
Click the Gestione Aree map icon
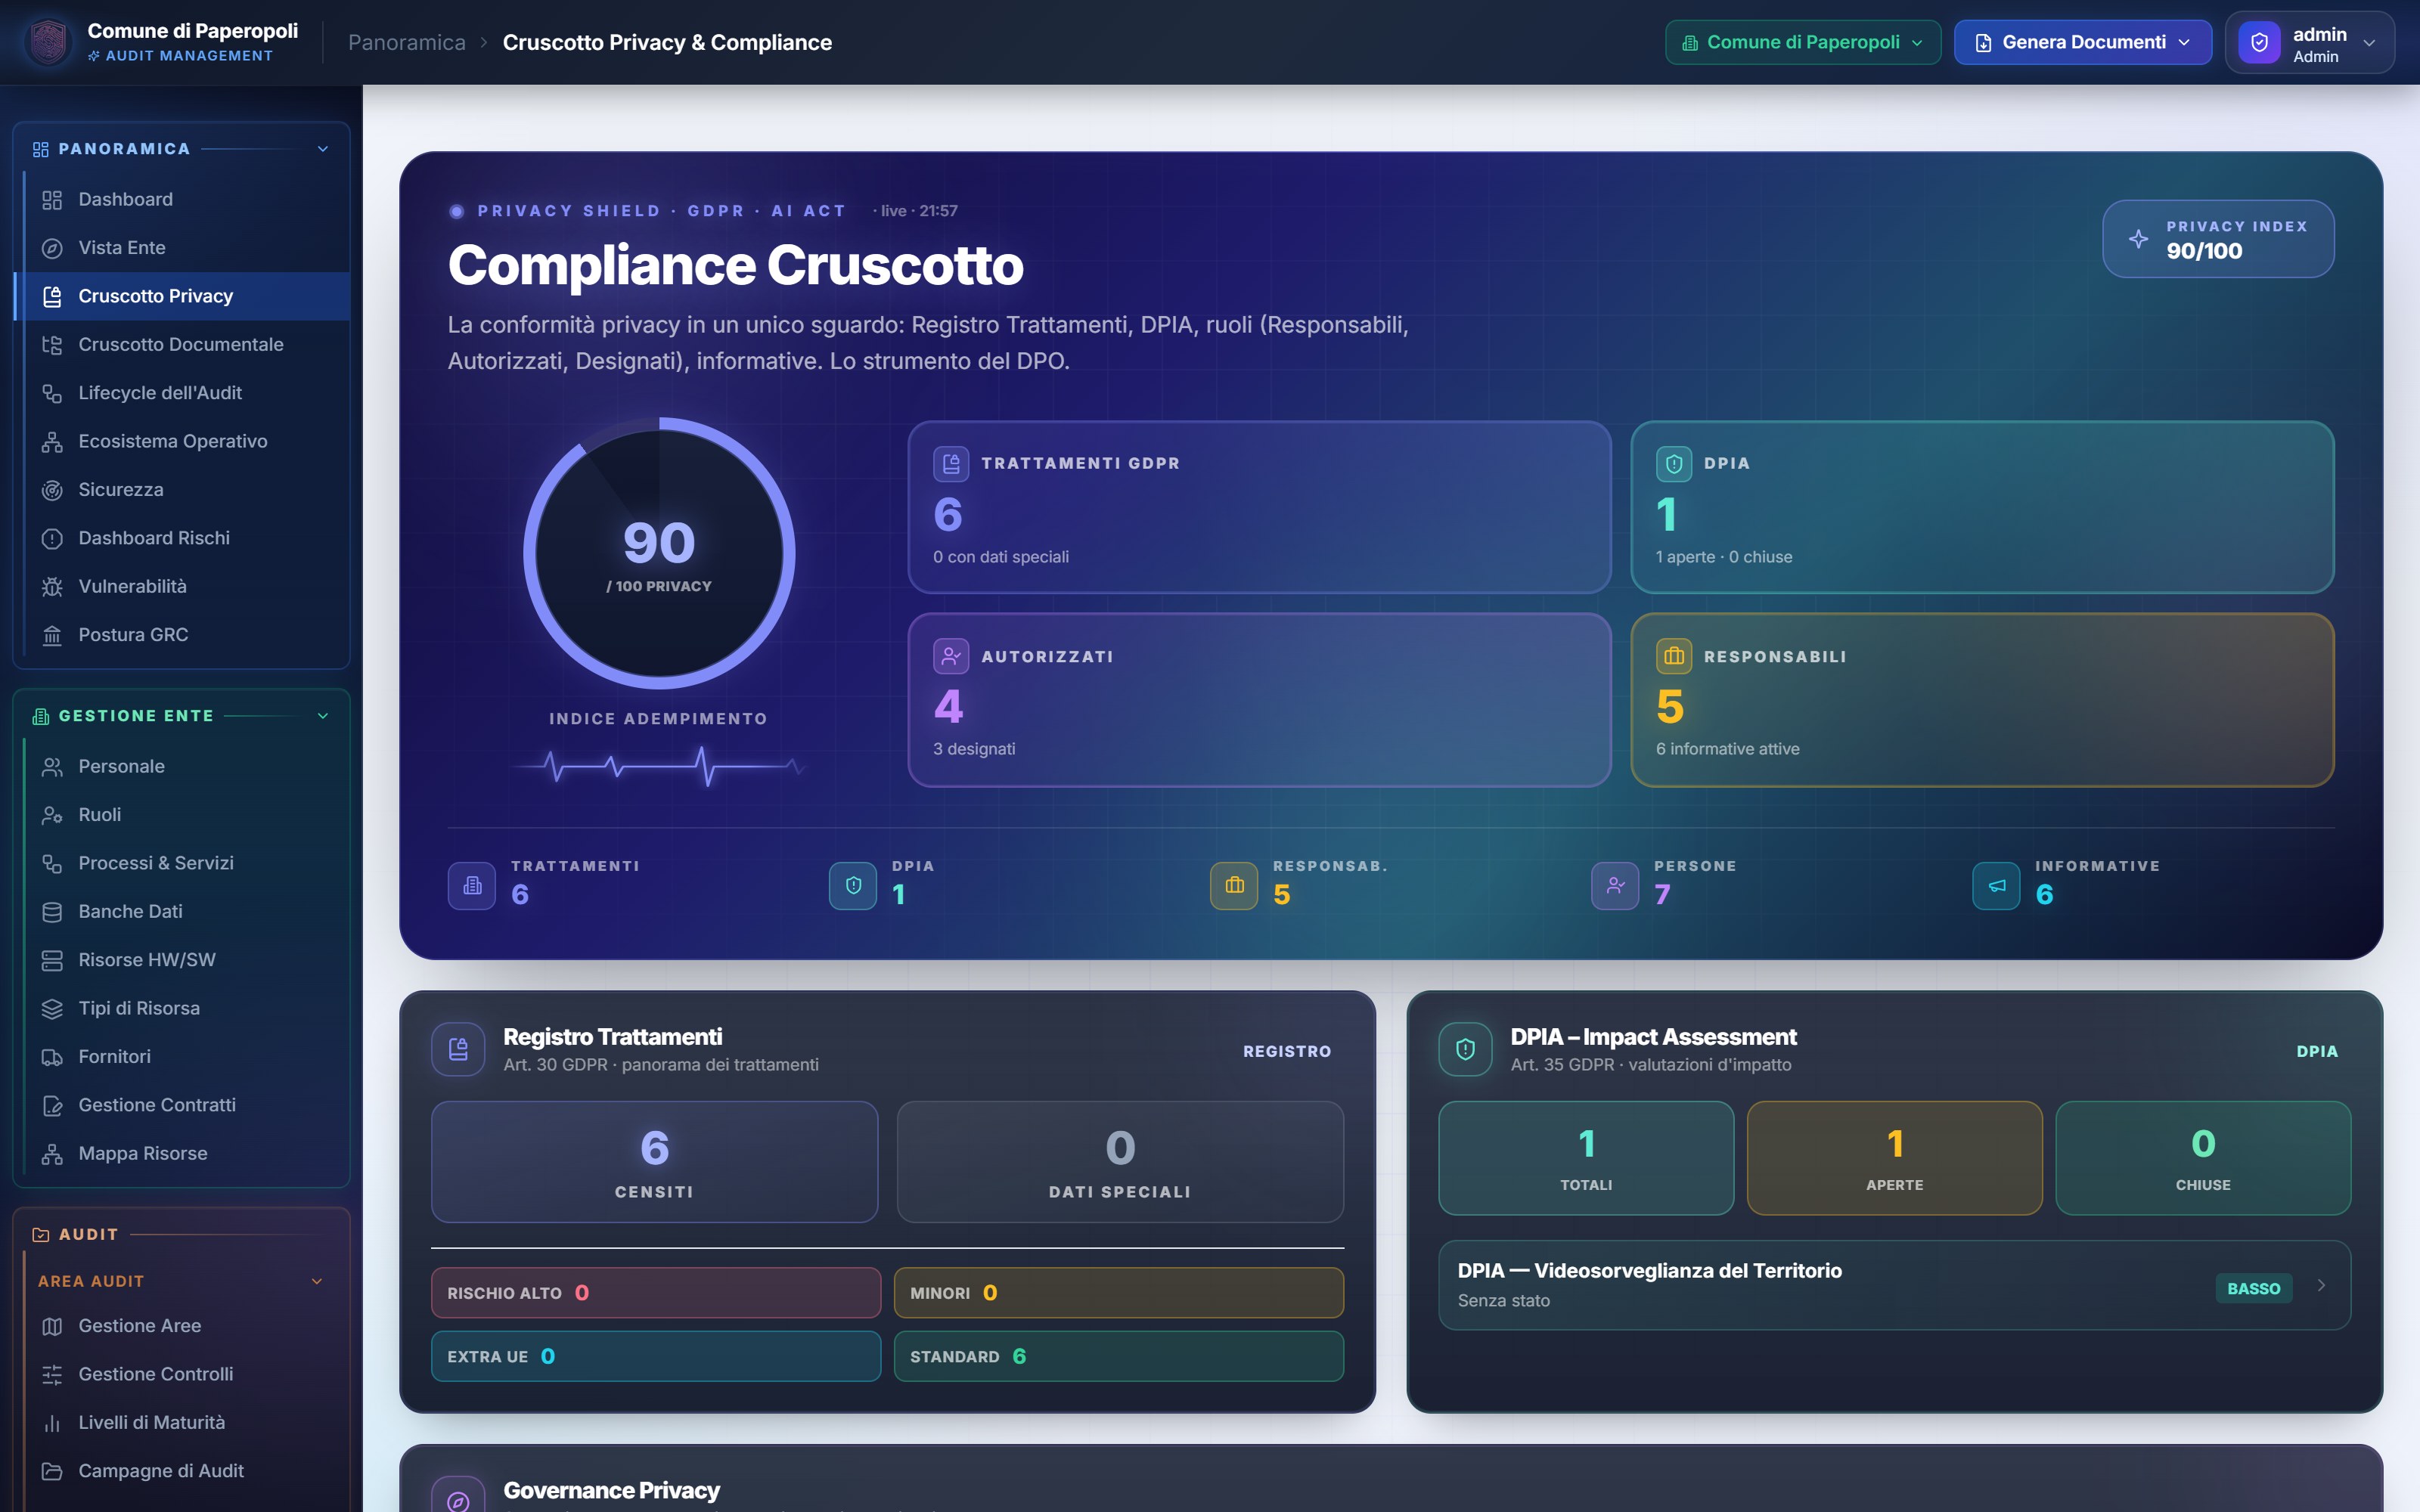[52, 1326]
